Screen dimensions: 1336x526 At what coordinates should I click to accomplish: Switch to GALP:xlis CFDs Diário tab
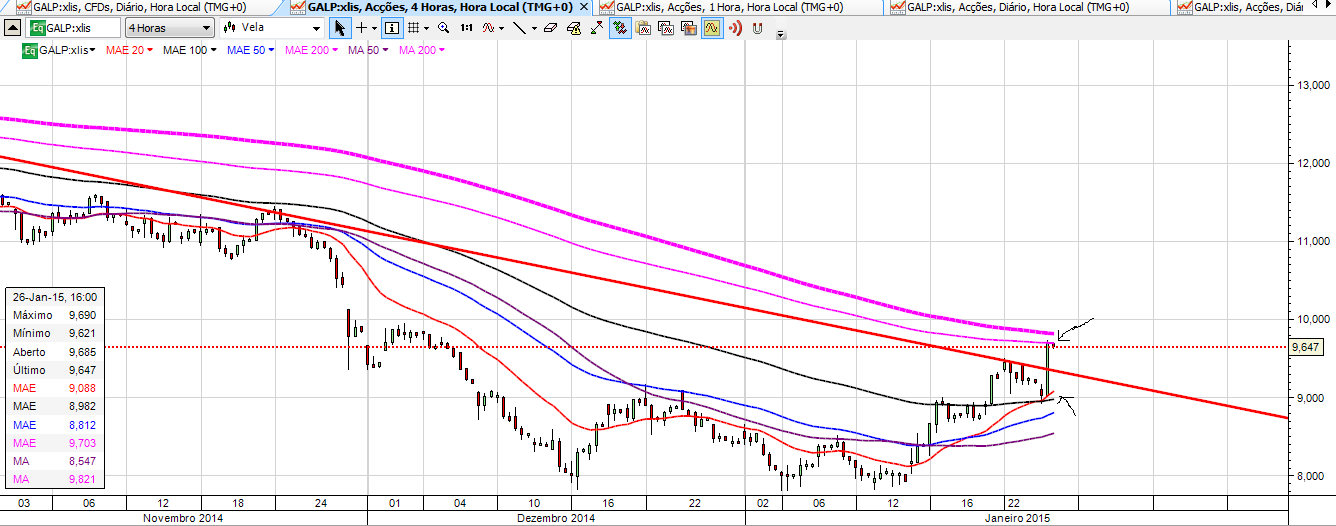pos(133,7)
